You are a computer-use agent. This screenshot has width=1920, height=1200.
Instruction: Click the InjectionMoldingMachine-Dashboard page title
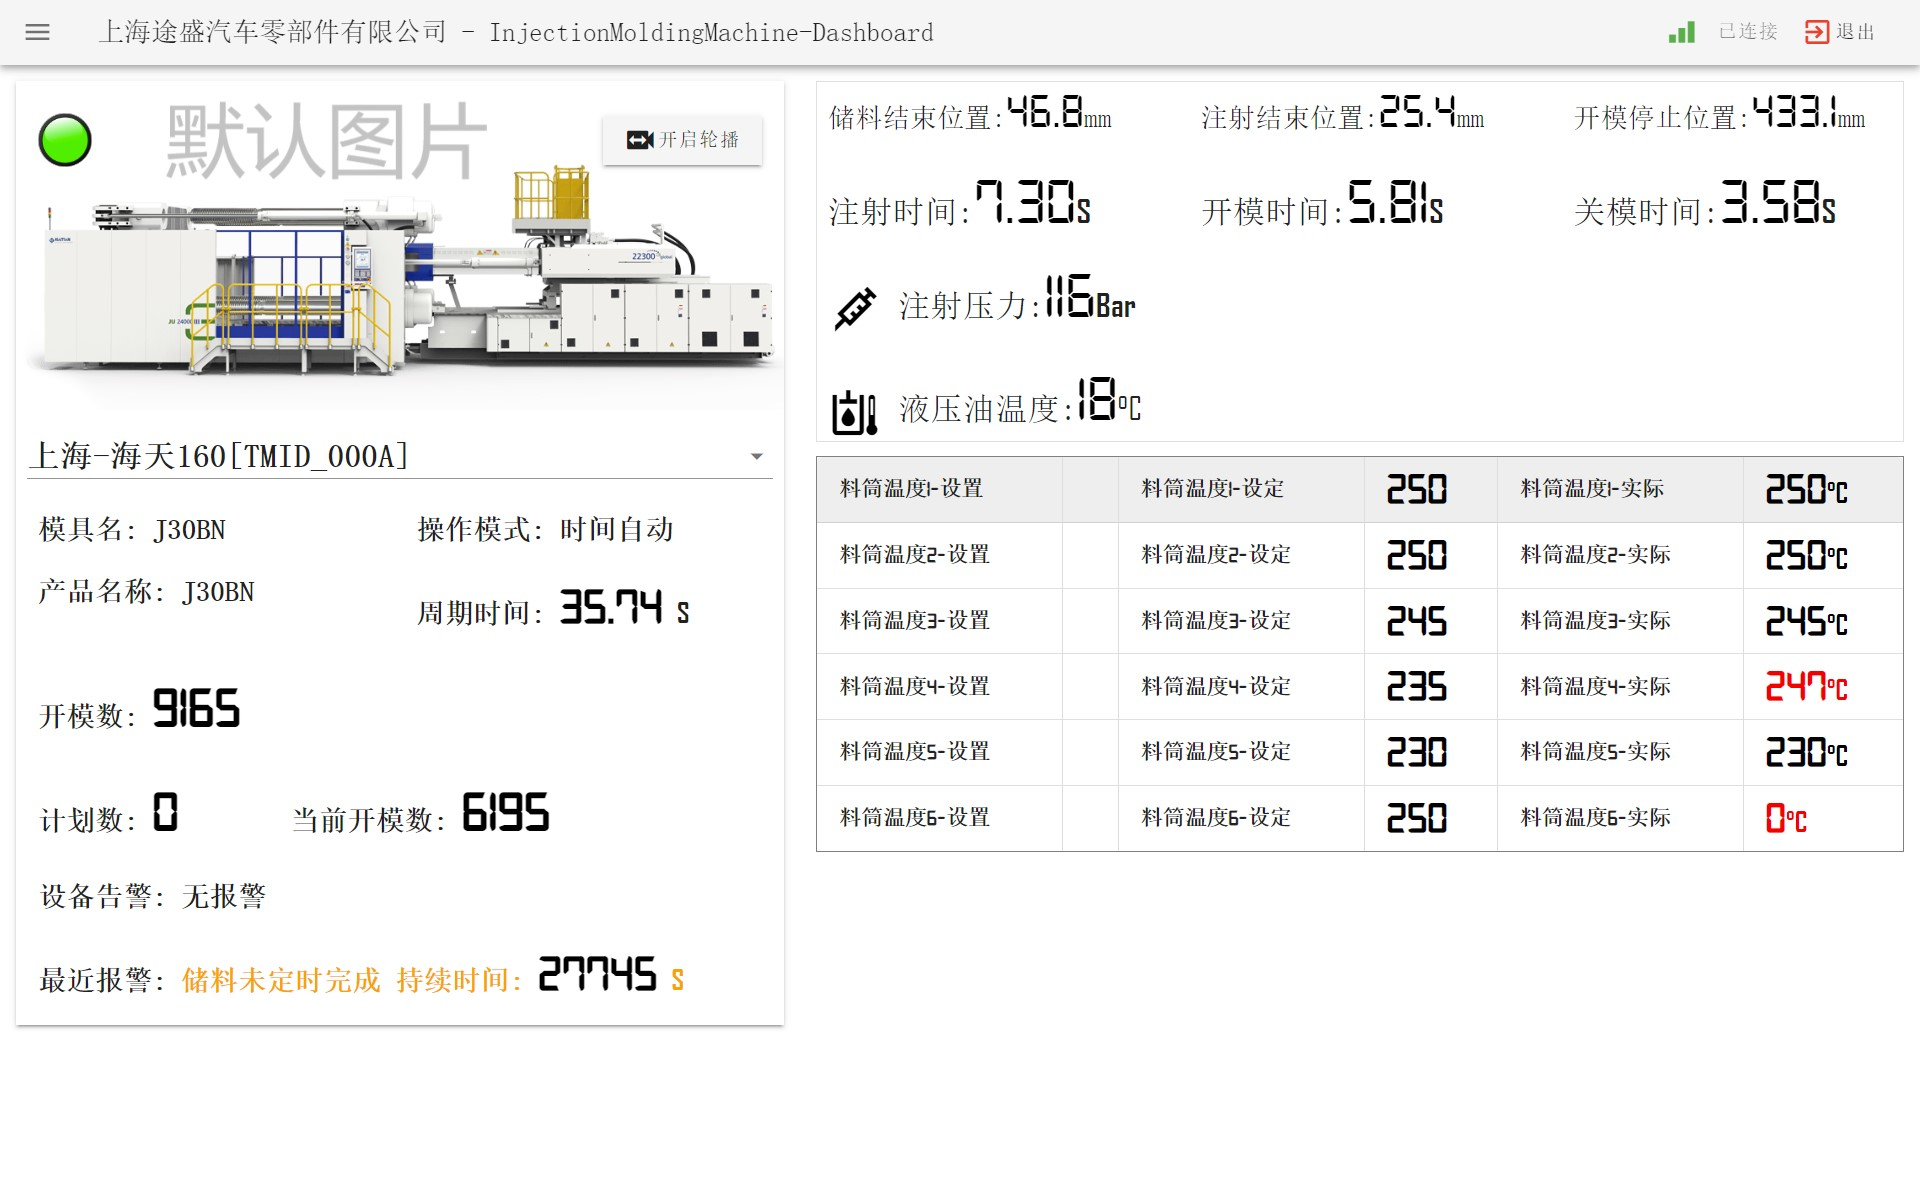click(711, 32)
